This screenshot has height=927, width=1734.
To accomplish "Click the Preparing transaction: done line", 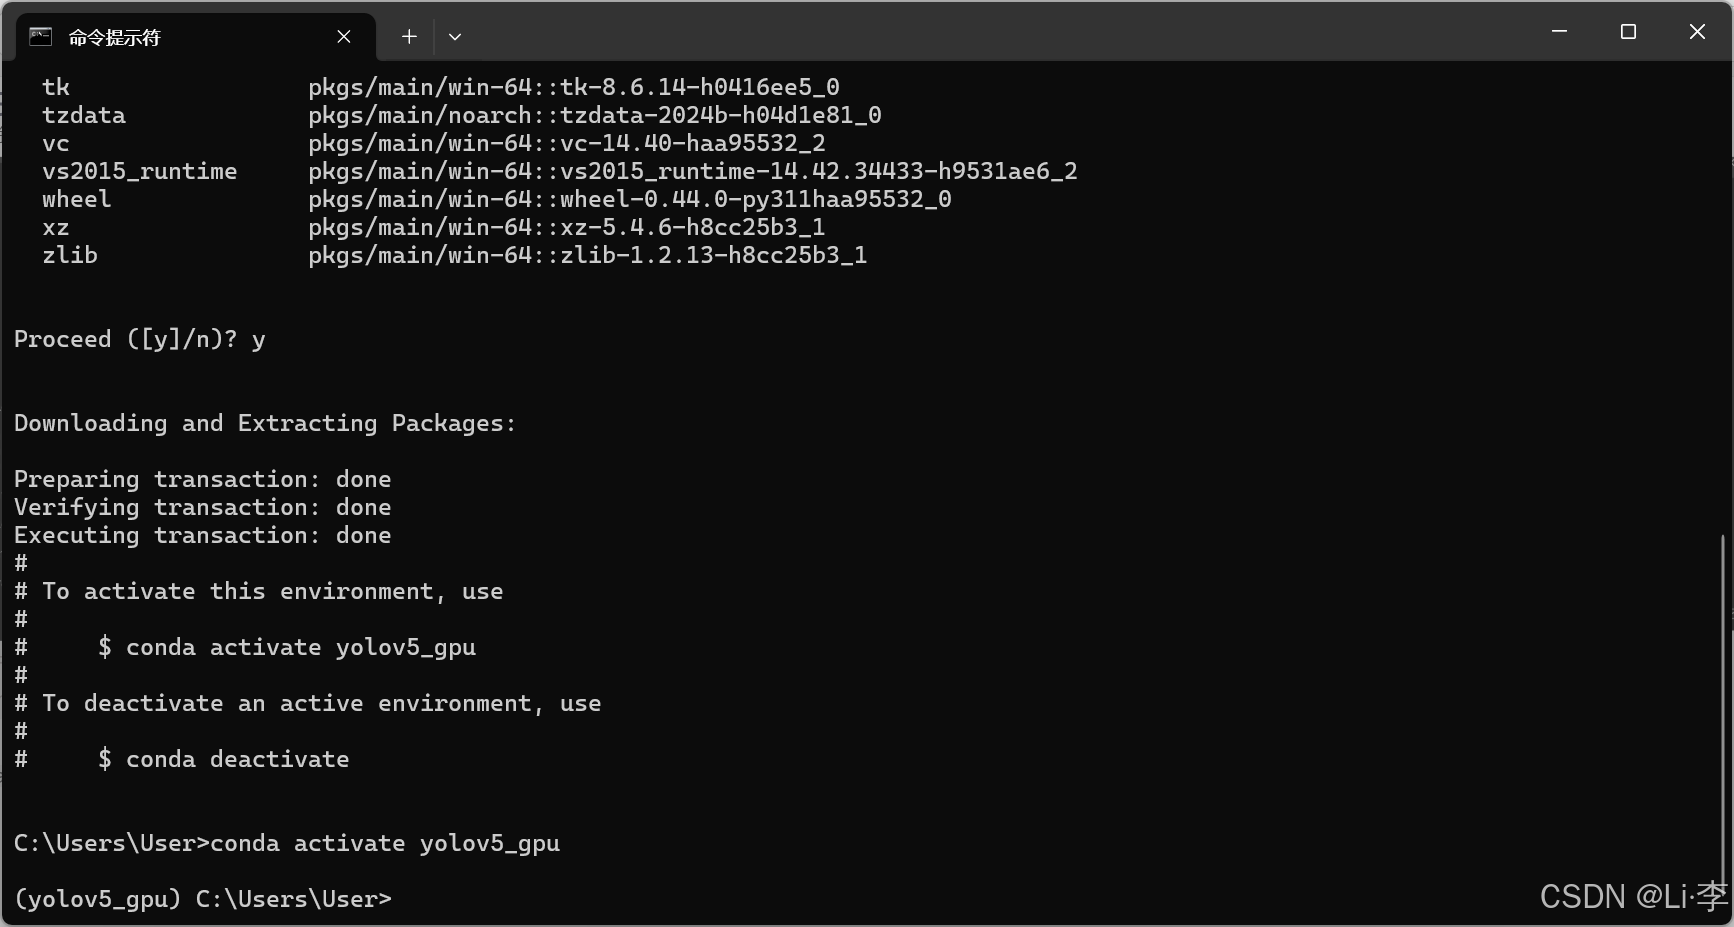I will tap(202, 479).
